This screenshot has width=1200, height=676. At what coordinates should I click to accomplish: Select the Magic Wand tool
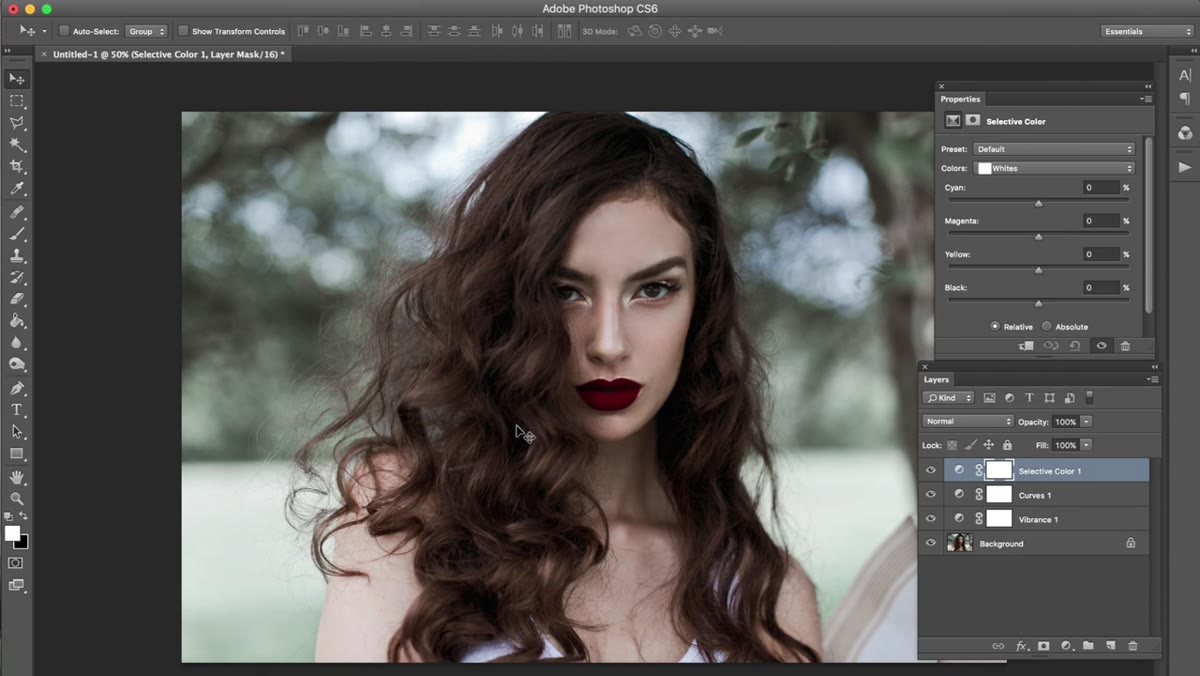17,145
